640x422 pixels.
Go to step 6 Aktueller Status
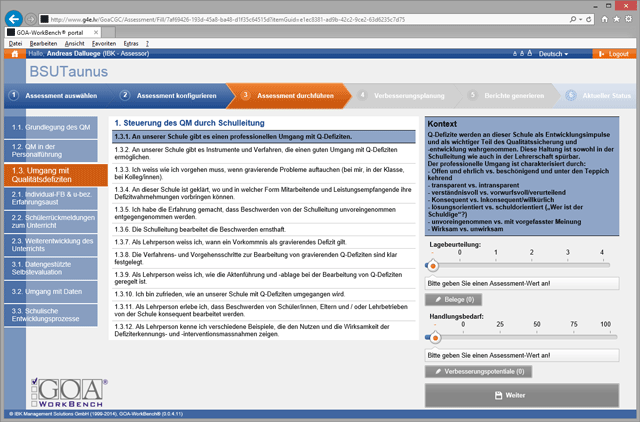click(x=598, y=96)
